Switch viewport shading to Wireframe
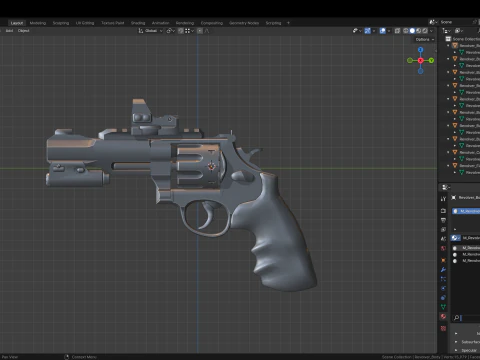 coord(406,31)
